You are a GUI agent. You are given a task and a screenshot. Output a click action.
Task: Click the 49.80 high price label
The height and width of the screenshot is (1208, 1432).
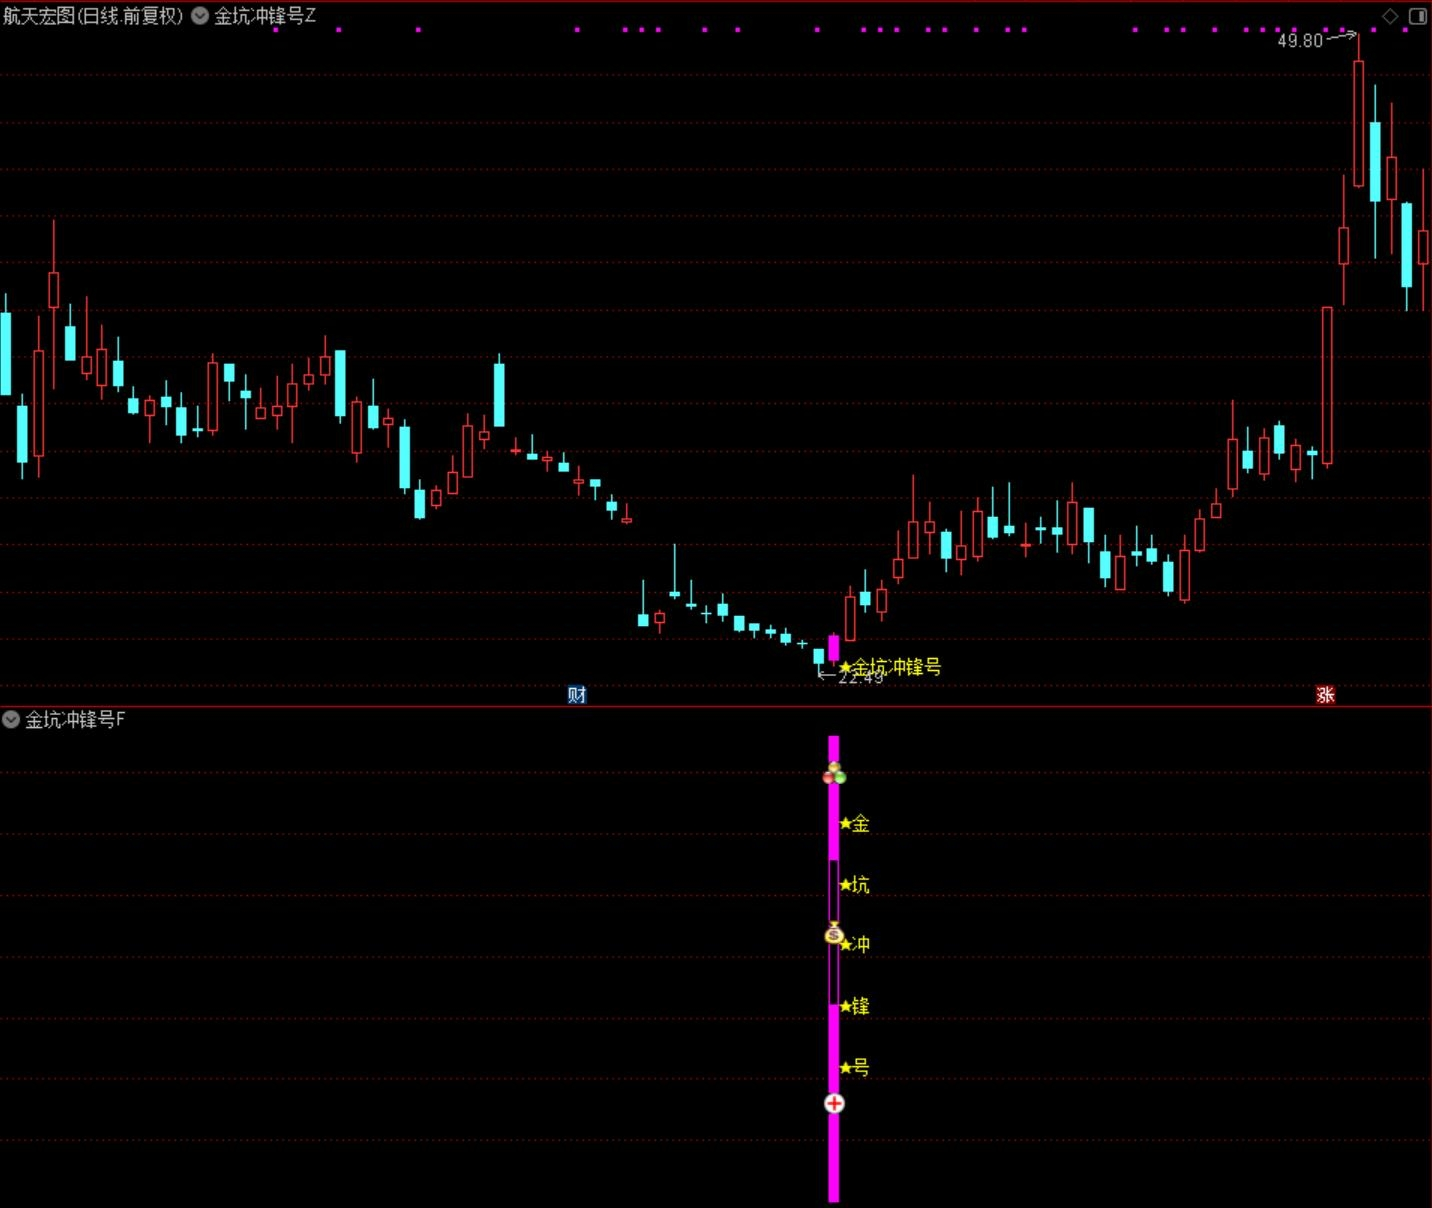coord(1299,41)
